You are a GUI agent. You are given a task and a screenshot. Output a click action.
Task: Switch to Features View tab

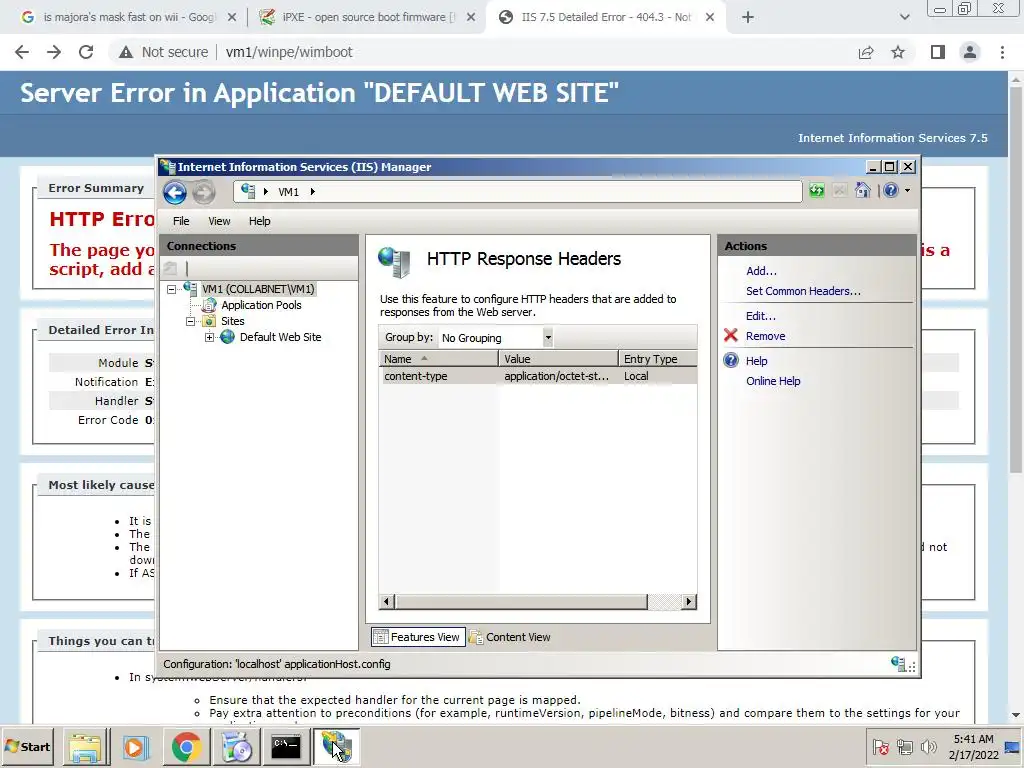coord(418,637)
